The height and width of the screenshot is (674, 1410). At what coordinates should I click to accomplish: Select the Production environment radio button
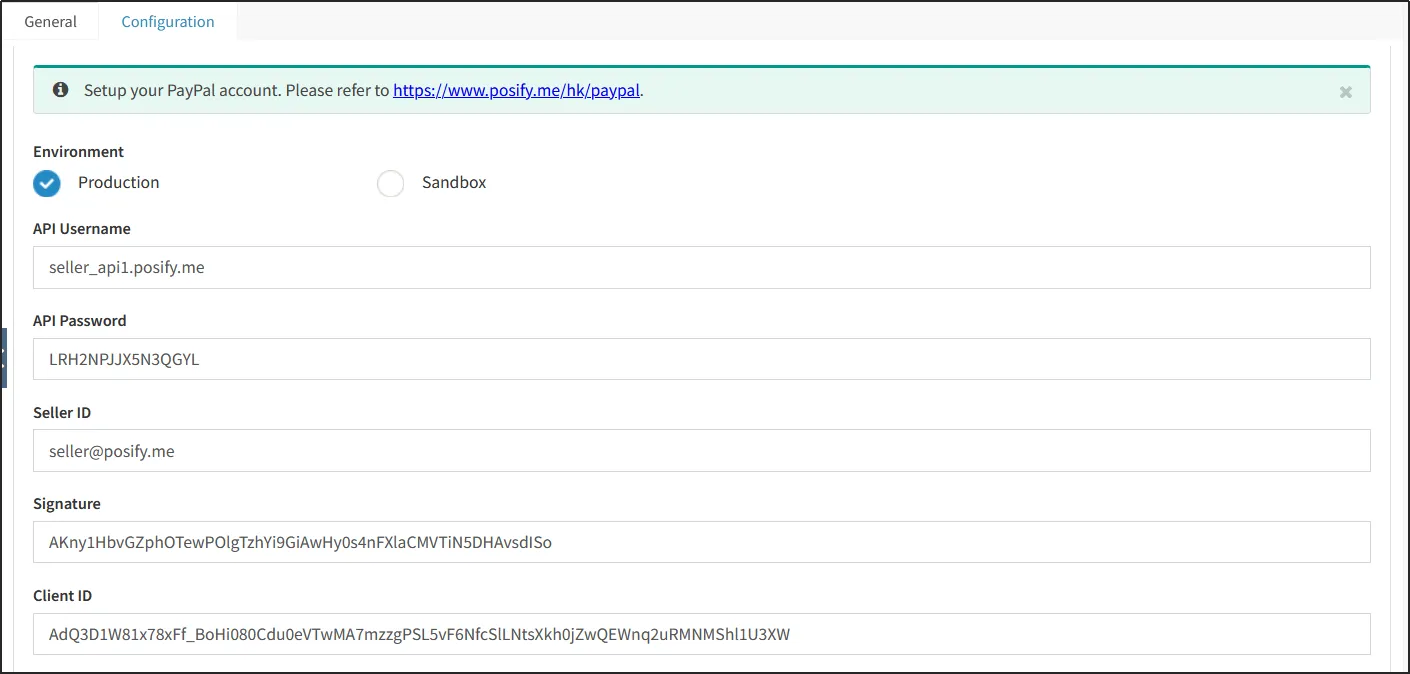[x=47, y=183]
